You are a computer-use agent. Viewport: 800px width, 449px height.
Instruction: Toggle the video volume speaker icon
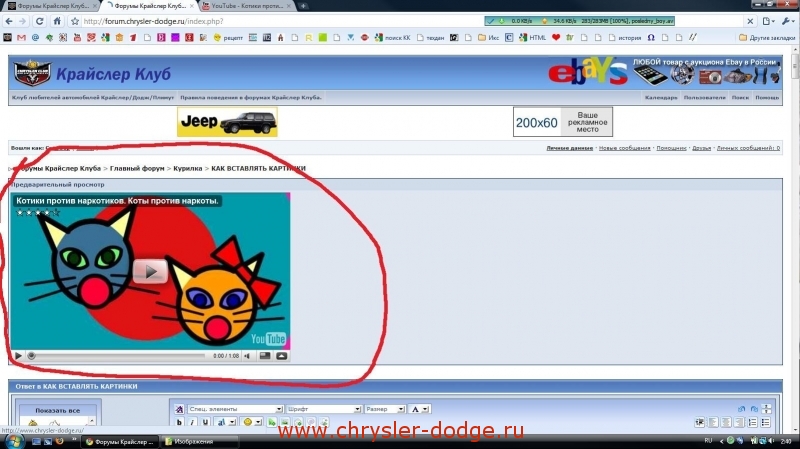(x=247, y=356)
